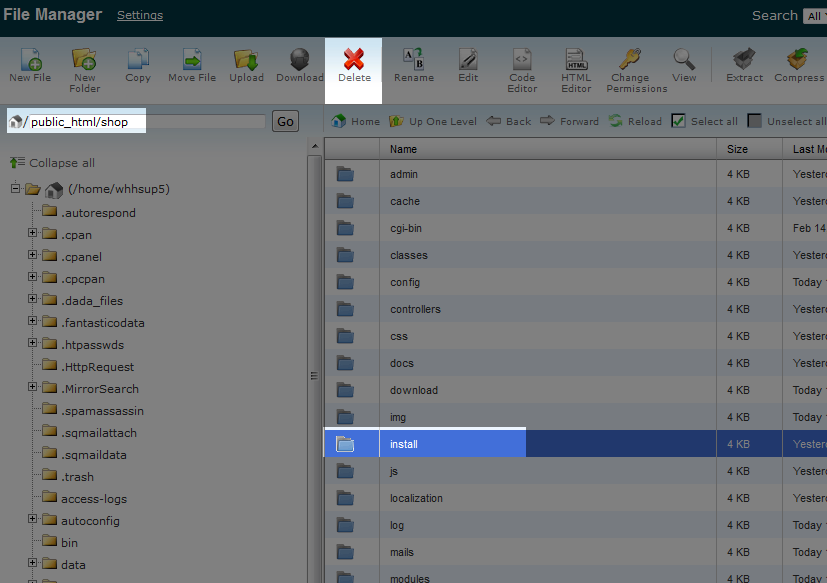Click the Upload toolbar icon
Viewport: 827px width, 583px height.
[246, 60]
